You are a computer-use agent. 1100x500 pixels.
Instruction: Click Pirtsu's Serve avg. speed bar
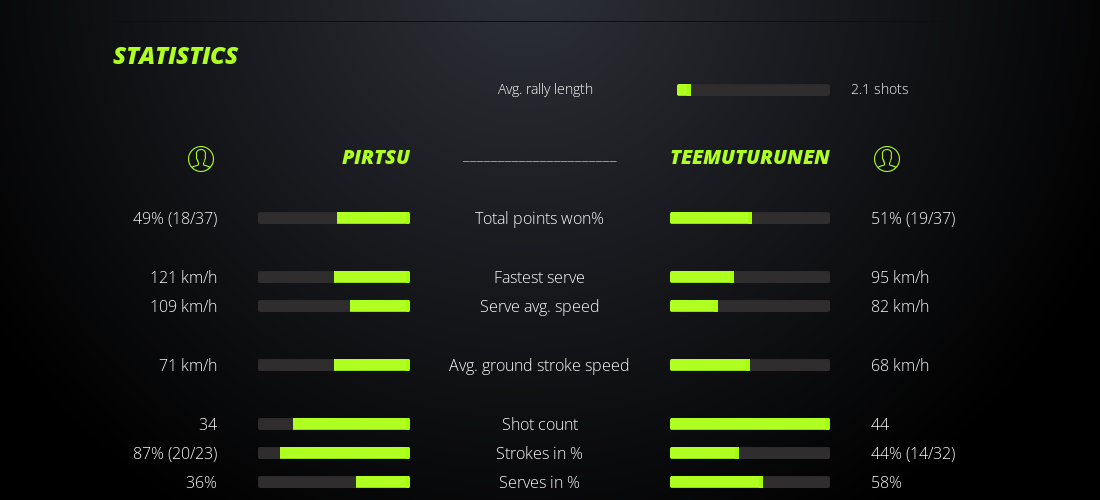tap(334, 306)
